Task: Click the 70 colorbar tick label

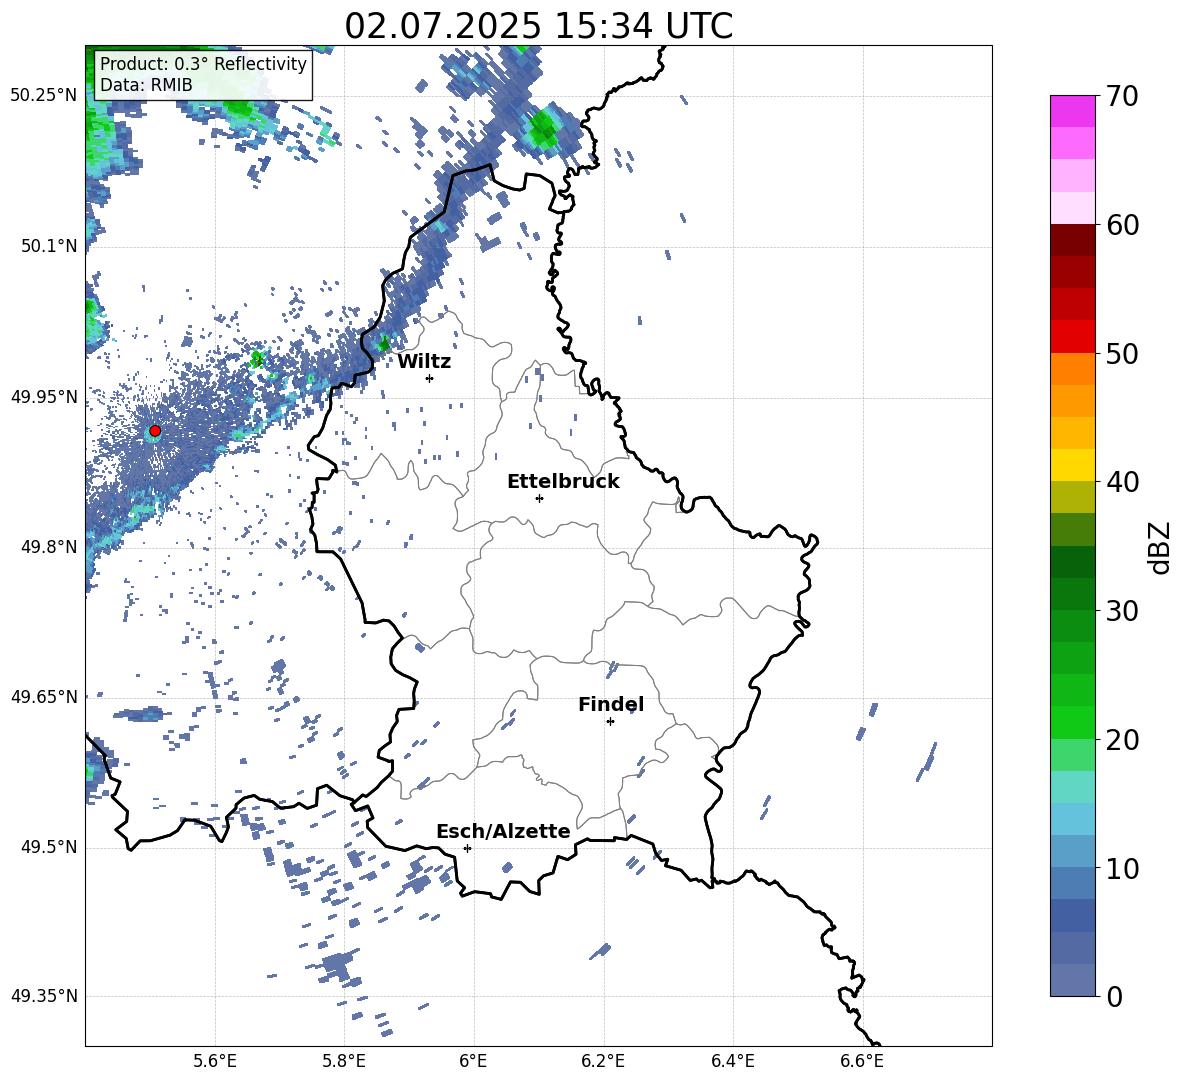Action: tap(1122, 96)
